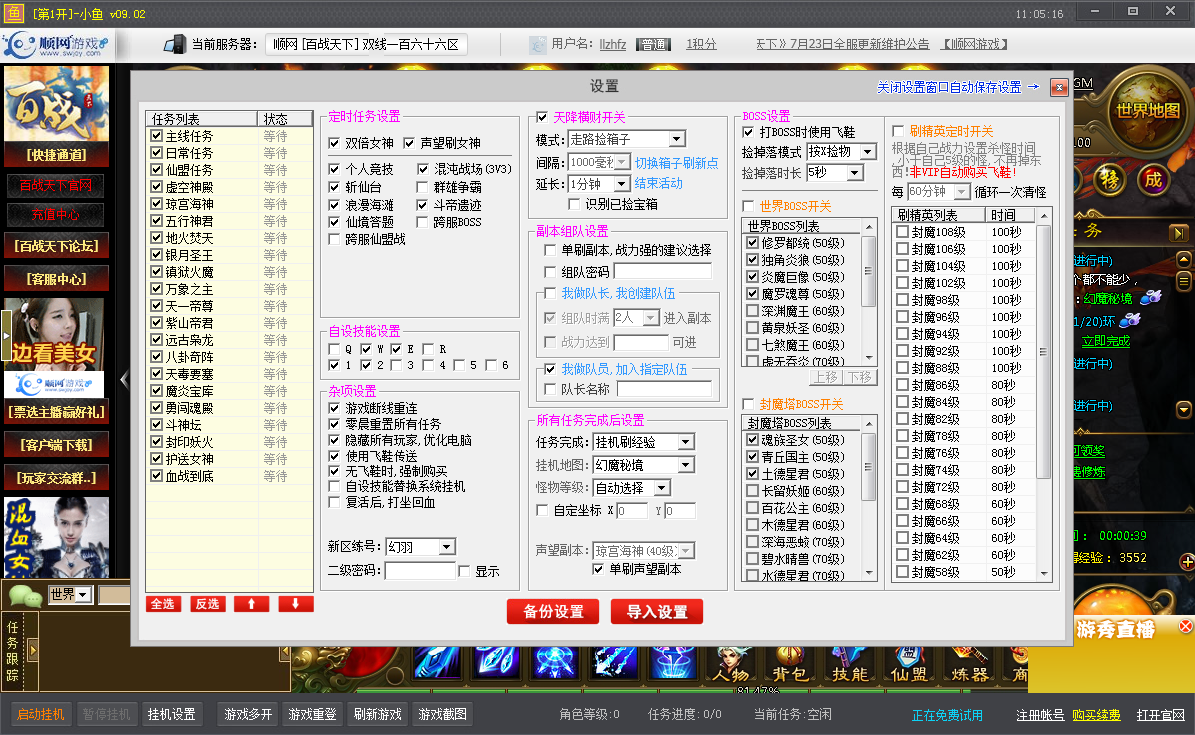Image resolution: width=1195 pixels, height=735 pixels.
Task: Click the 备份设置 button
Action: [553, 611]
